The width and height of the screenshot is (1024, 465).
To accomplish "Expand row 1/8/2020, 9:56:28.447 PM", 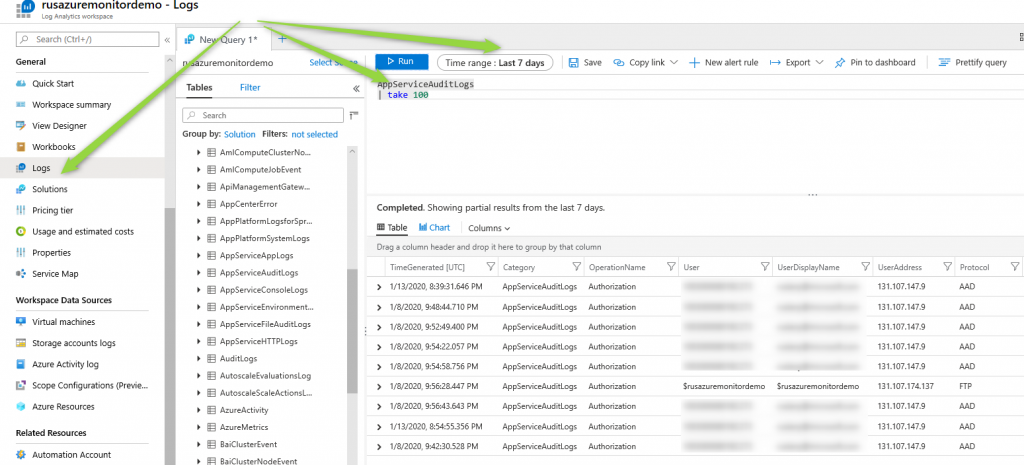I will 379,387.
